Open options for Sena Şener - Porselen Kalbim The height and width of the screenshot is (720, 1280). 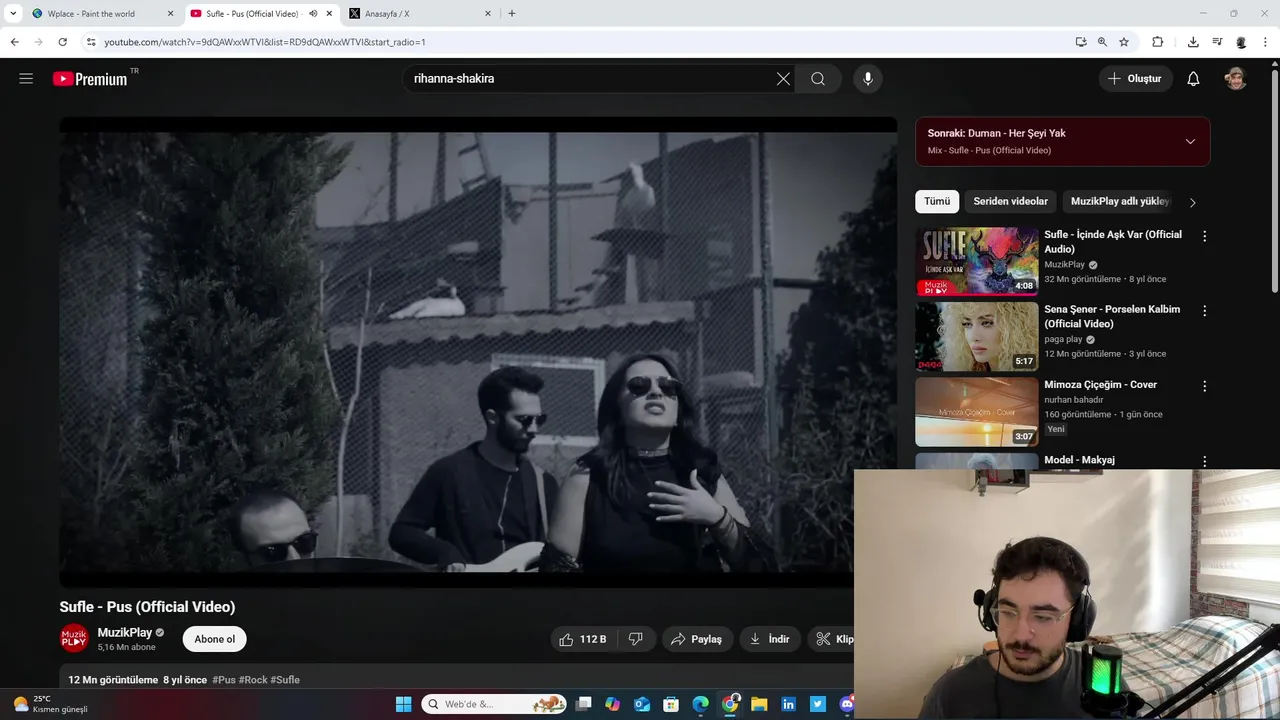[x=1204, y=311]
